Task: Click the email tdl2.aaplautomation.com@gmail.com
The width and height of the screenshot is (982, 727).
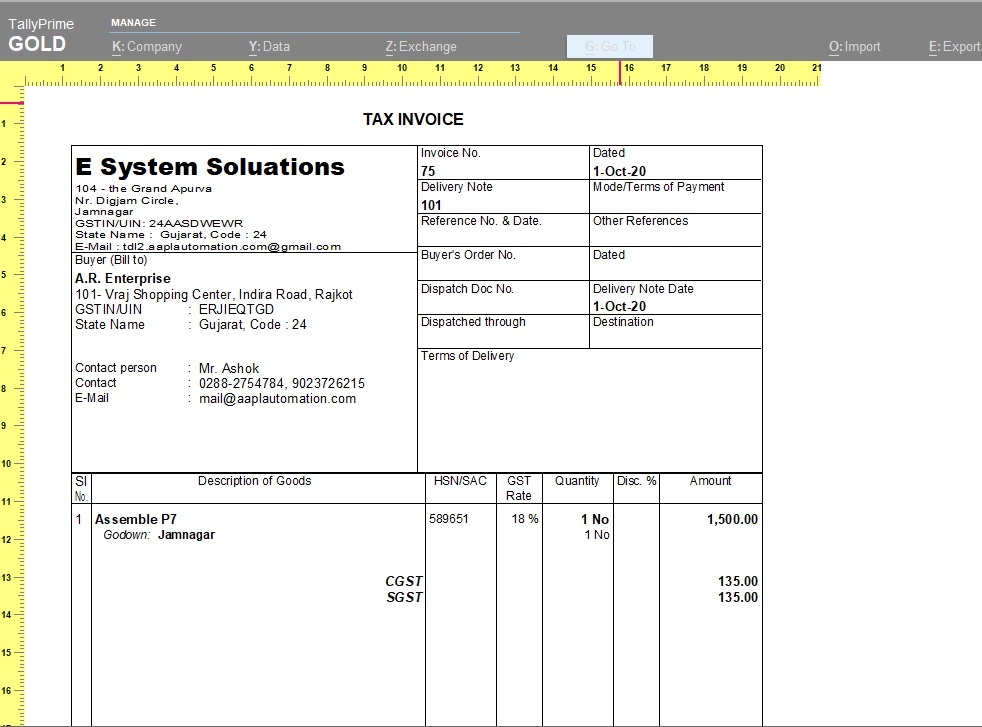Action: tap(225, 246)
